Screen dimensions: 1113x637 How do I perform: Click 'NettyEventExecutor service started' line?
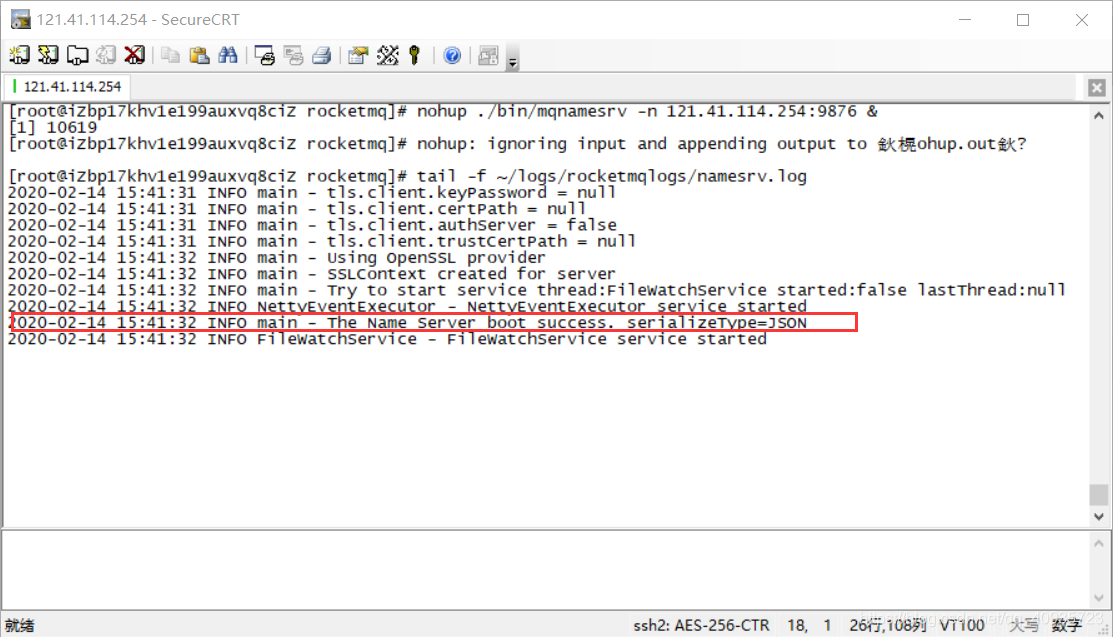[x=407, y=307]
